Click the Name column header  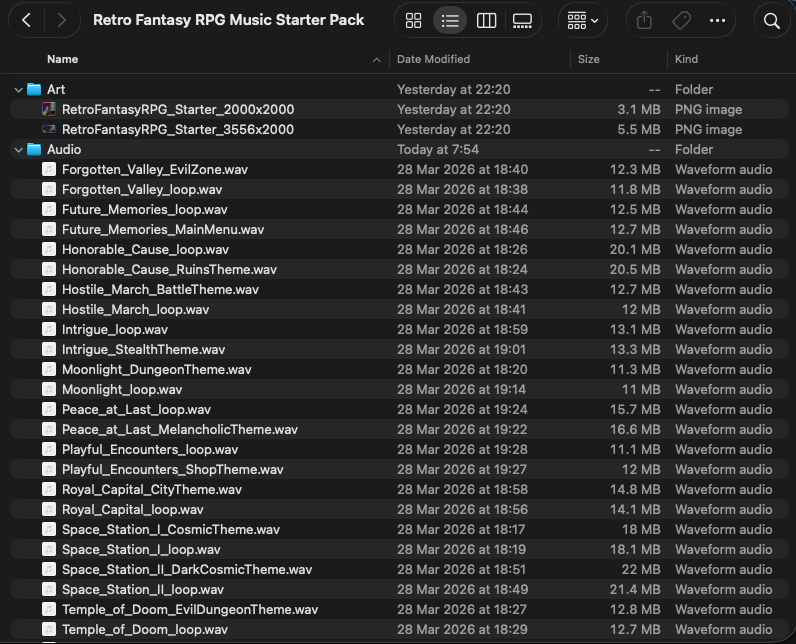[x=62, y=59]
